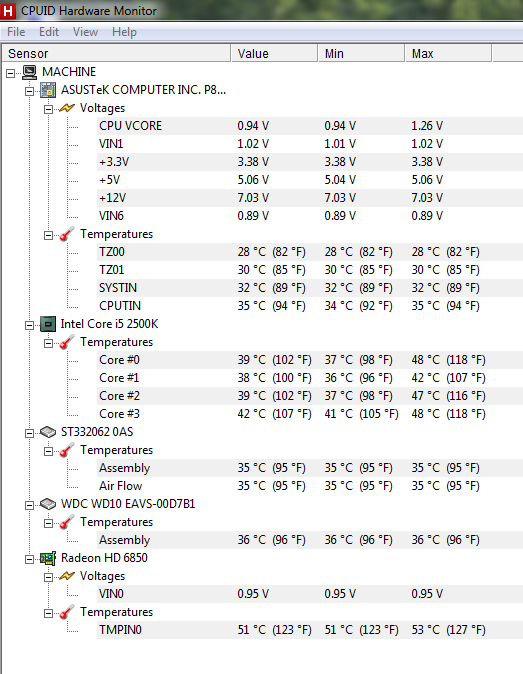Collapse the MACHINE root node

(x=10, y=74)
